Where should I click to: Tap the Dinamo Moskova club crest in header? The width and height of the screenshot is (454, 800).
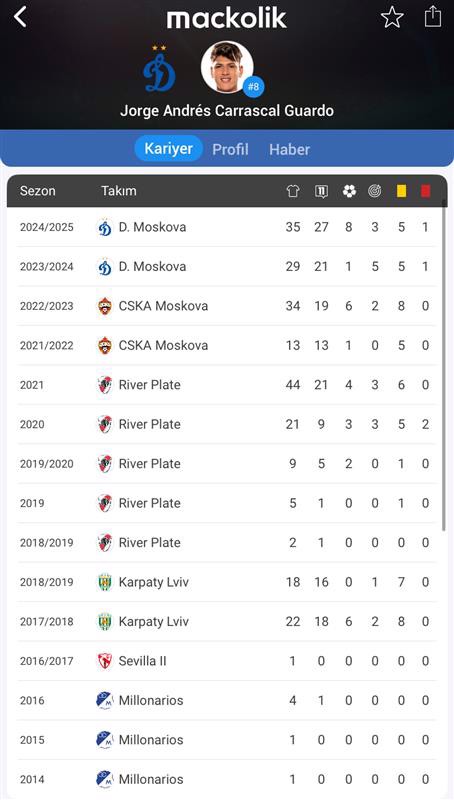[x=159, y=69]
